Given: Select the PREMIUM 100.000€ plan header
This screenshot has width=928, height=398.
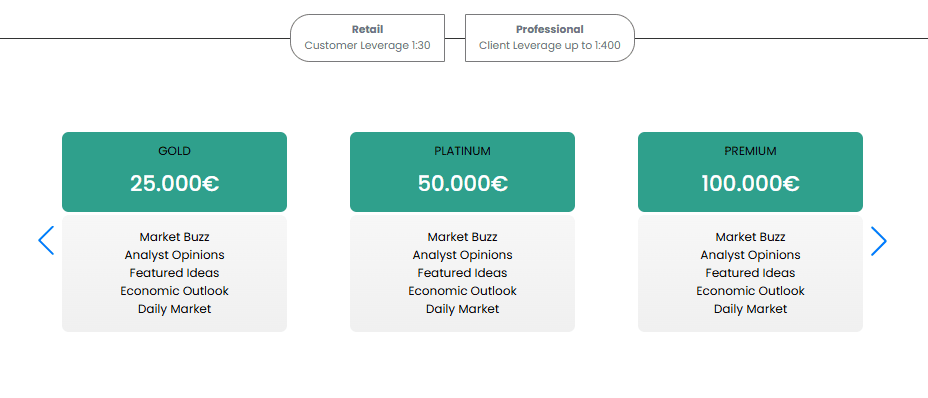Looking at the screenshot, I should tap(750, 172).
